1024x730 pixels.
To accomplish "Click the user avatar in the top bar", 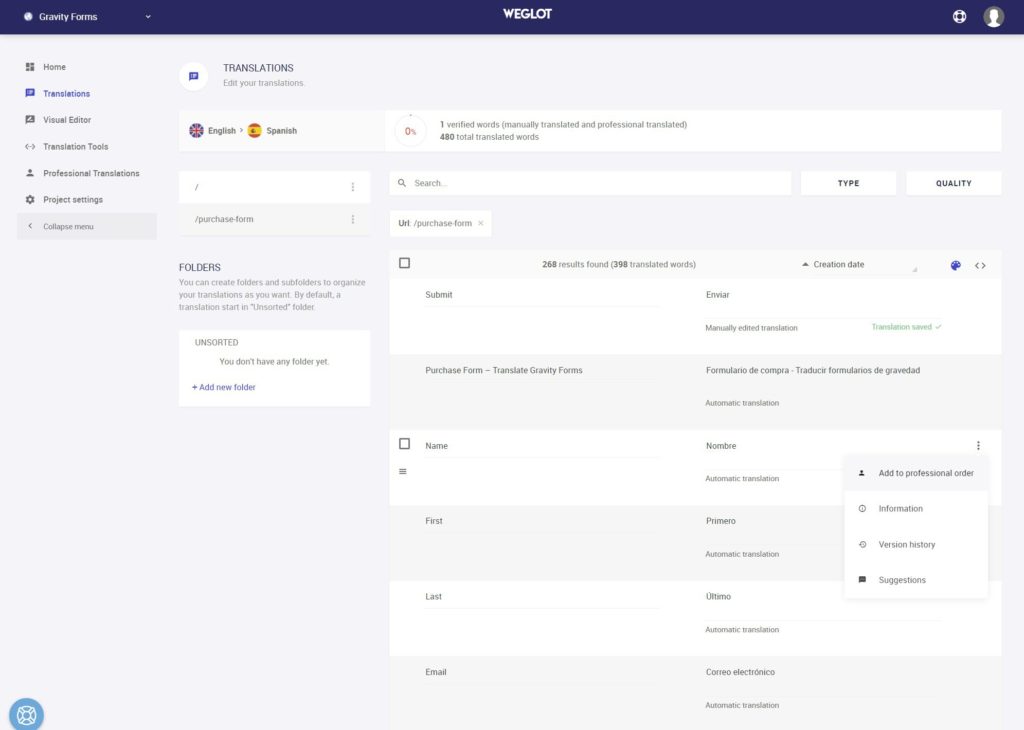I will (x=993, y=16).
